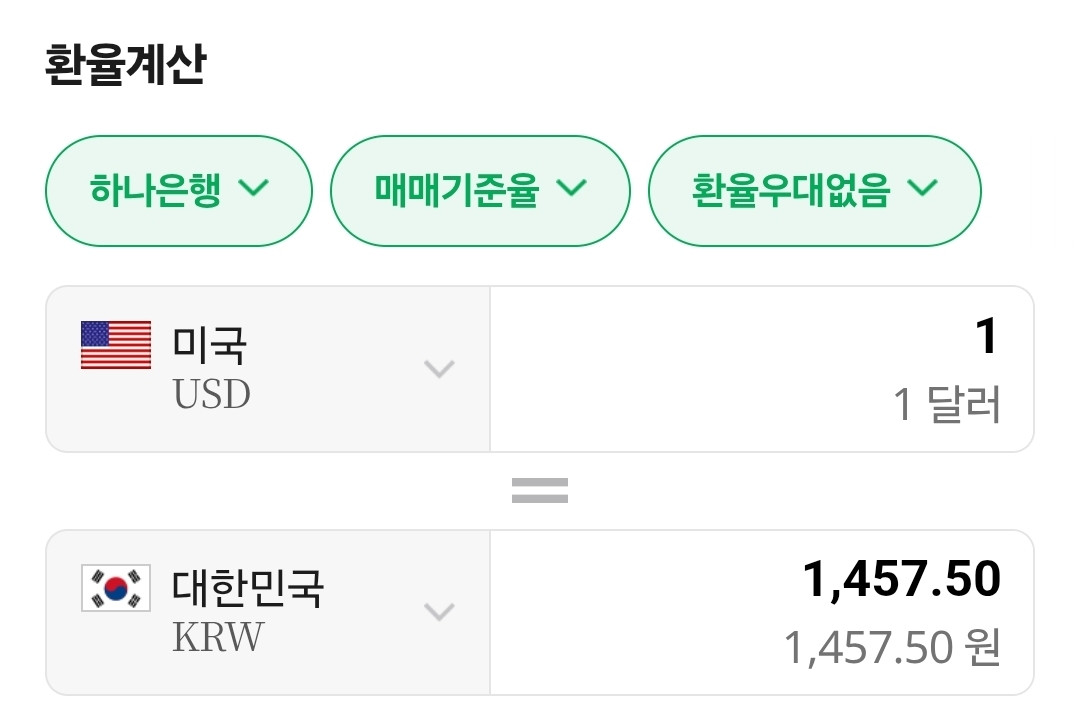Choose the 미국 country name
The height and width of the screenshot is (723, 1080).
click(x=210, y=345)
